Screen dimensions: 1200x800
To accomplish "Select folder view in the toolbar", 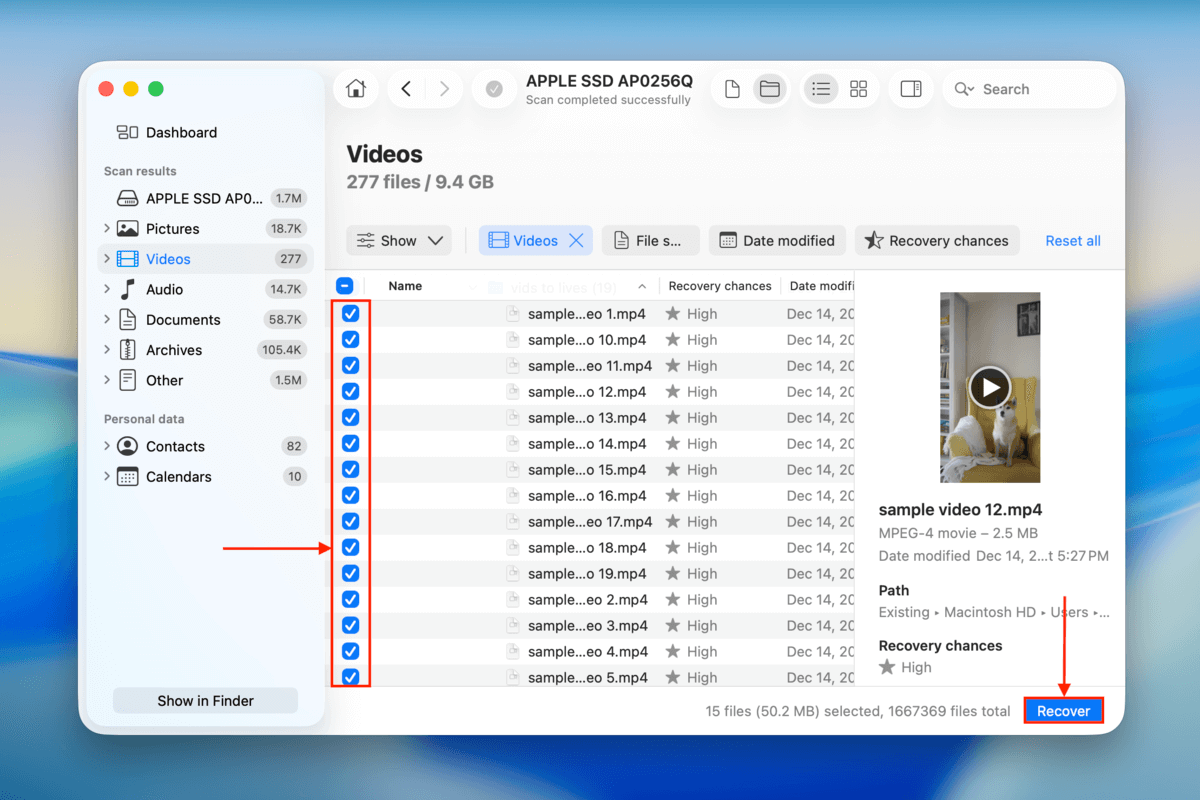I will pos(769,88).
